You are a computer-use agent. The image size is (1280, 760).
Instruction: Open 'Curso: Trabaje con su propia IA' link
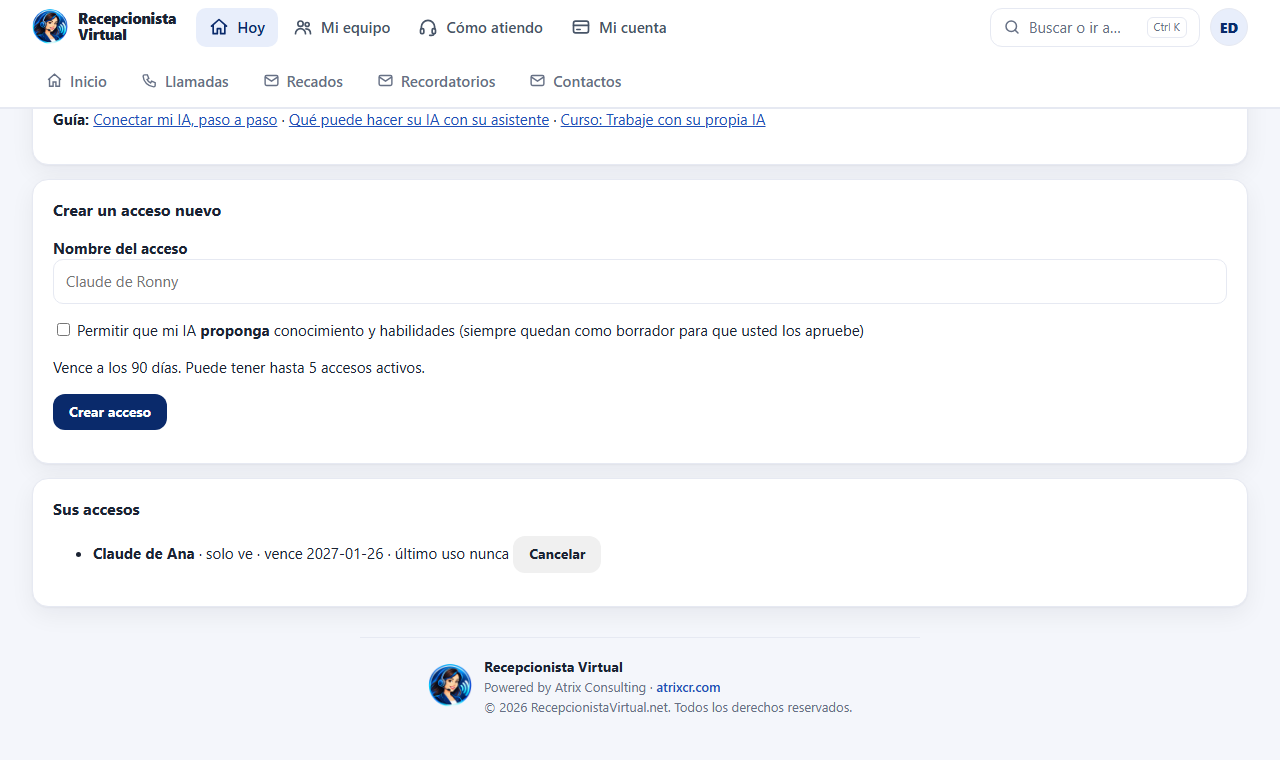point(663,120)
